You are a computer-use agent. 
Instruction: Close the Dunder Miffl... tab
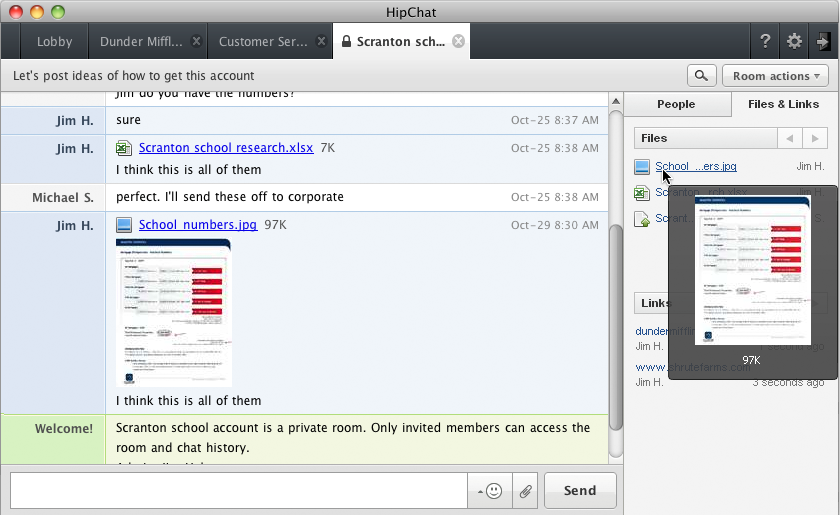click(x=197, y=41)
